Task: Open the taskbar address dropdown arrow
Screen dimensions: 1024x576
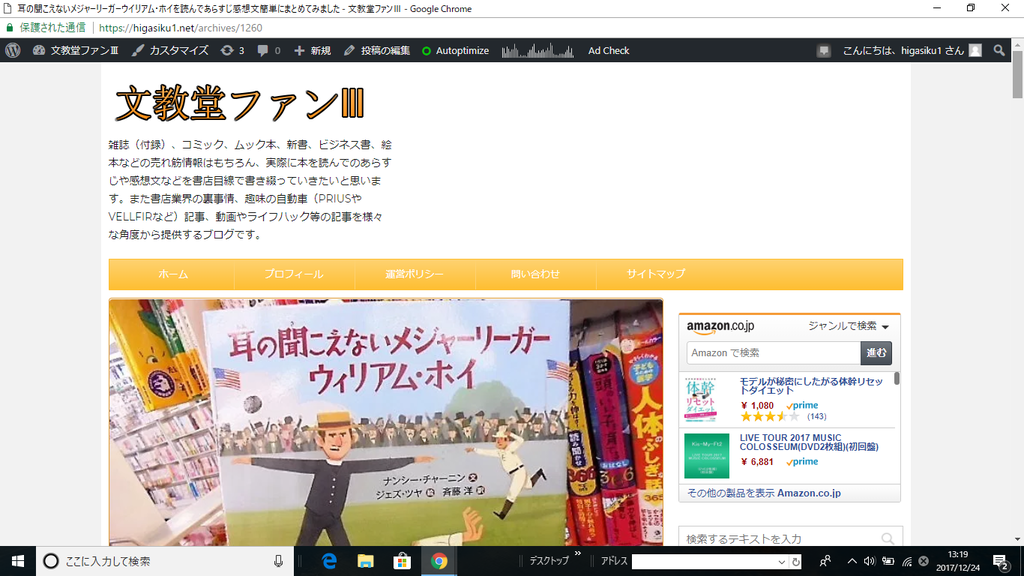Action: tap(781, 562)
